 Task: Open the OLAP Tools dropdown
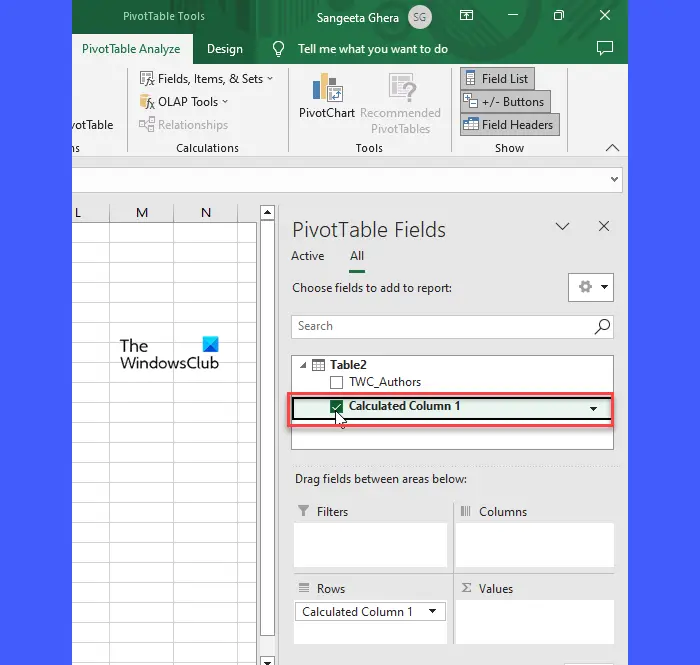pos(184,102)
